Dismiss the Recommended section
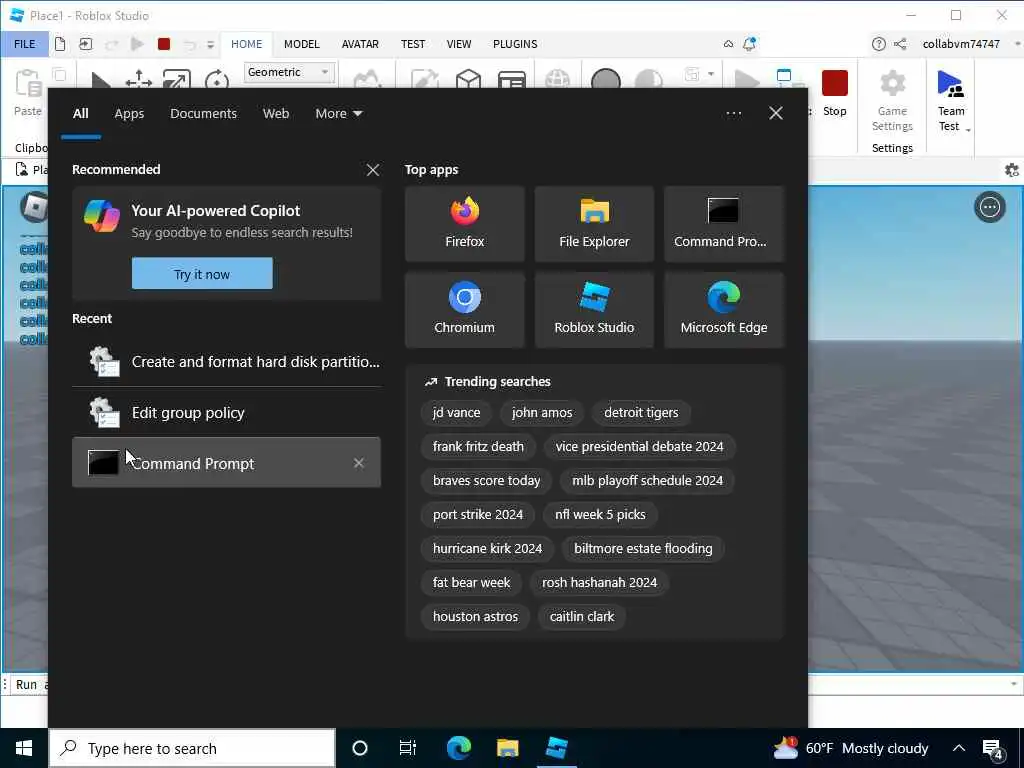This screenshot has height=768, width=1024. (373, 170)
